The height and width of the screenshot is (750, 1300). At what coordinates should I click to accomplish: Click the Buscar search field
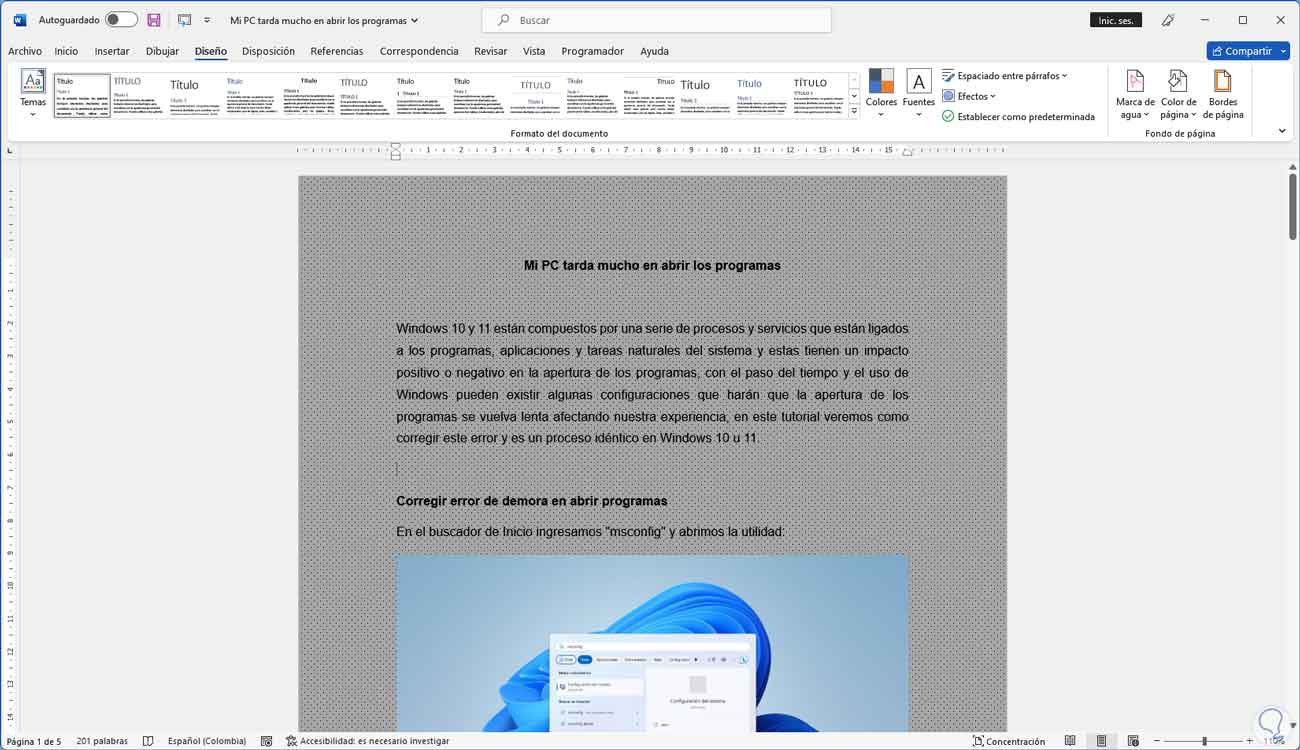656,20
